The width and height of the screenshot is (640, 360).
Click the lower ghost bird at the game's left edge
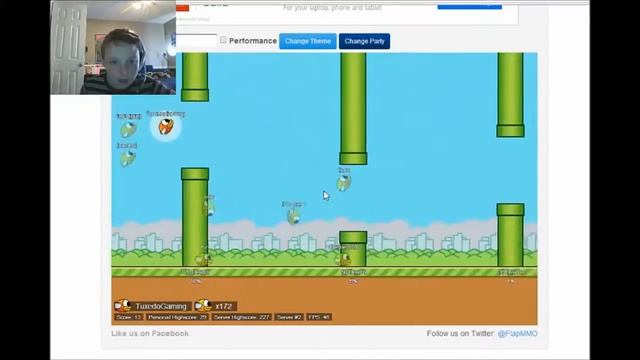coord(128,159)
